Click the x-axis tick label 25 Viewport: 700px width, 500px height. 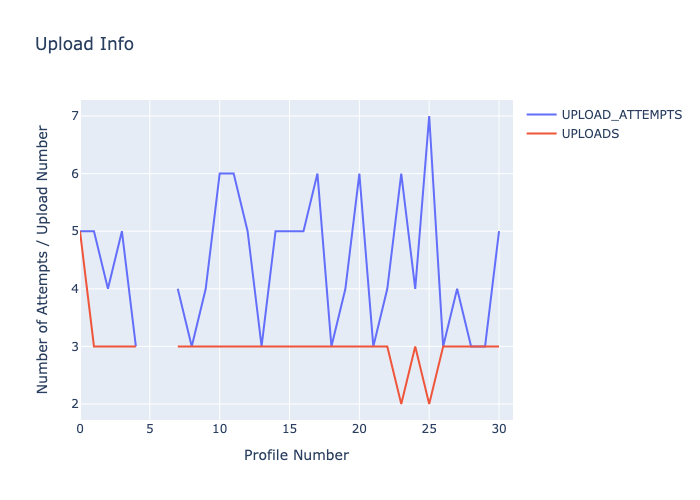[429, 429]
